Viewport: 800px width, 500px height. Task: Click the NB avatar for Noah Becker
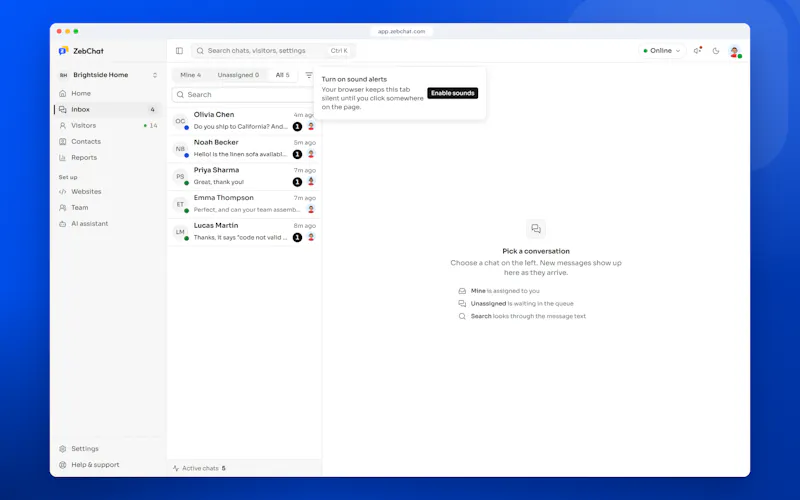point(180,149)
